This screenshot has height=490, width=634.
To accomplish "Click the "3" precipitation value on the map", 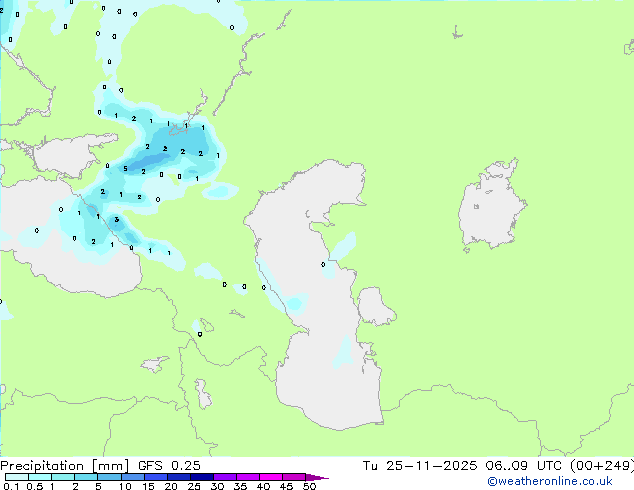I will point(116,220).
